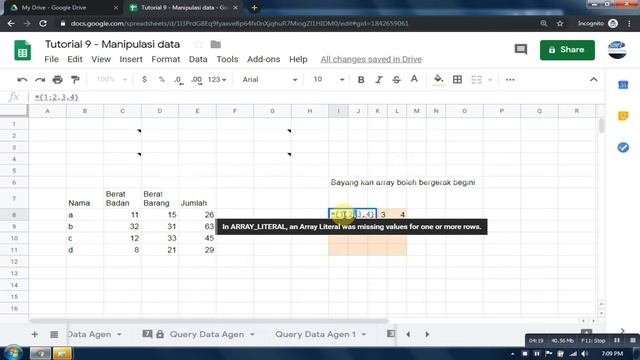
Task: Click the Print icon
Action: click(x=58, y=80)
